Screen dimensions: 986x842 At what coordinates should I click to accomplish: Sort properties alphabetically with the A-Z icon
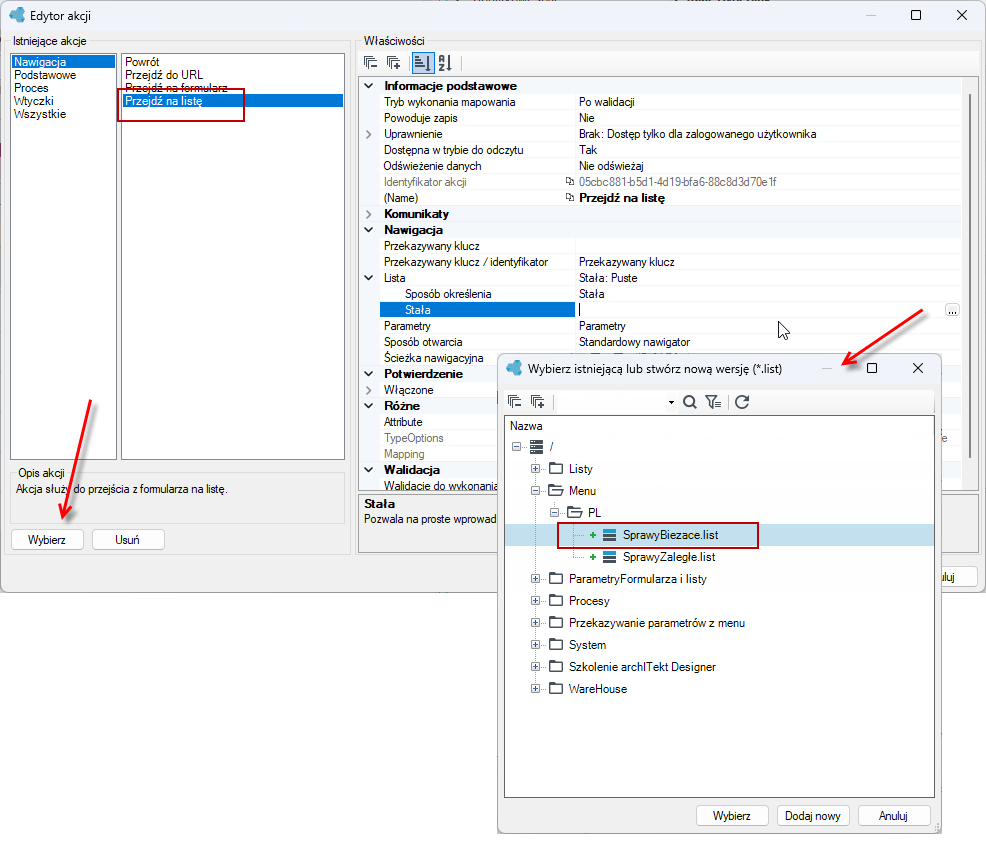tap(445, 63)
